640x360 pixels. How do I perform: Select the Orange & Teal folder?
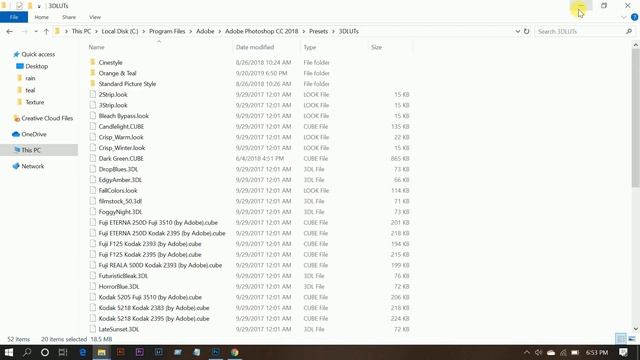click(117, 73)
